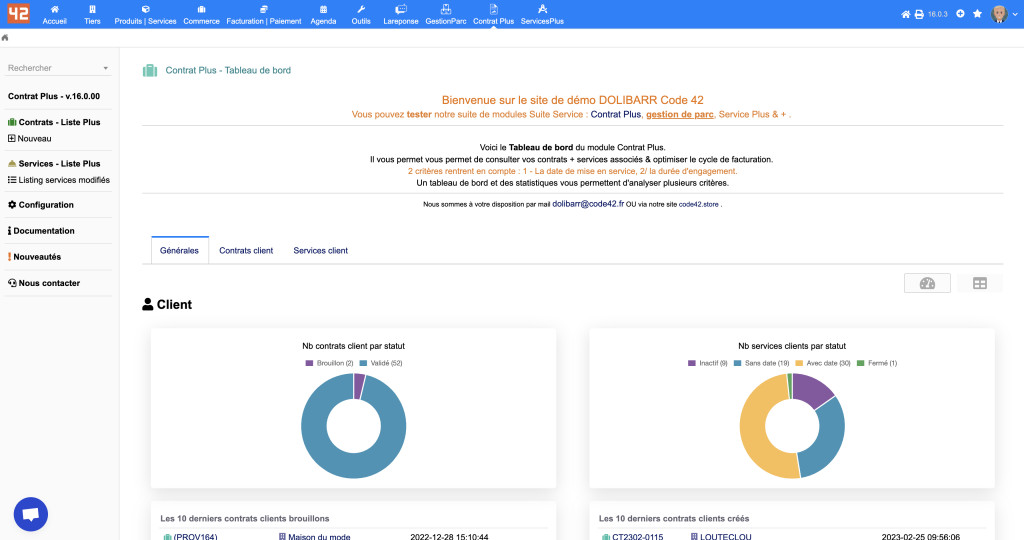Open the Accueil home menu
Screen dimensions: 1024x540
[54, 14]
